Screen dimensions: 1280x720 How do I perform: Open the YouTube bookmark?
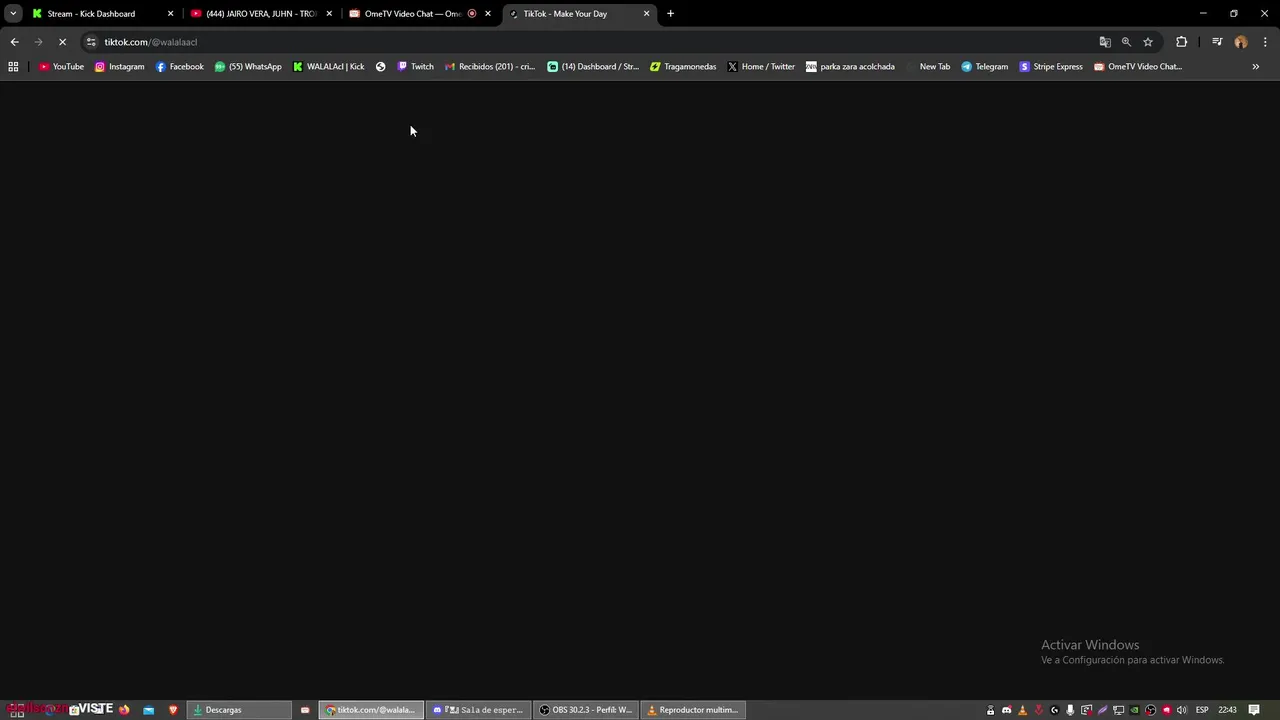tap(61, 67)
